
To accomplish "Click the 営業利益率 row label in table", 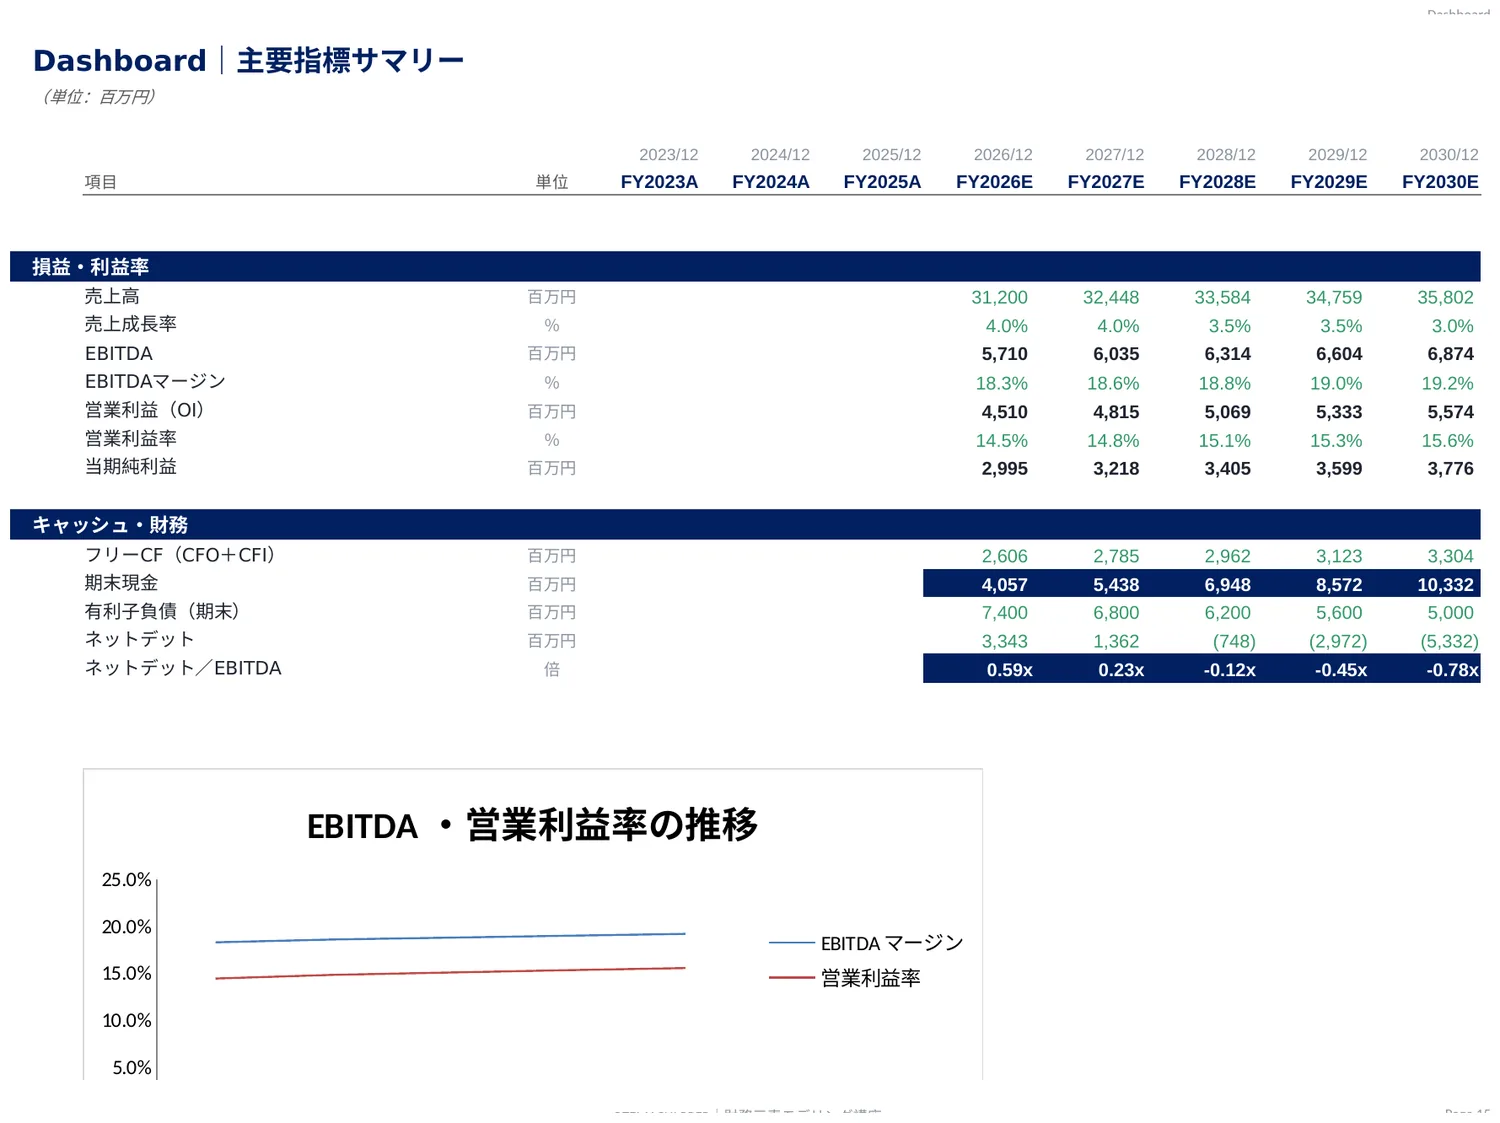I will [131, 439].
